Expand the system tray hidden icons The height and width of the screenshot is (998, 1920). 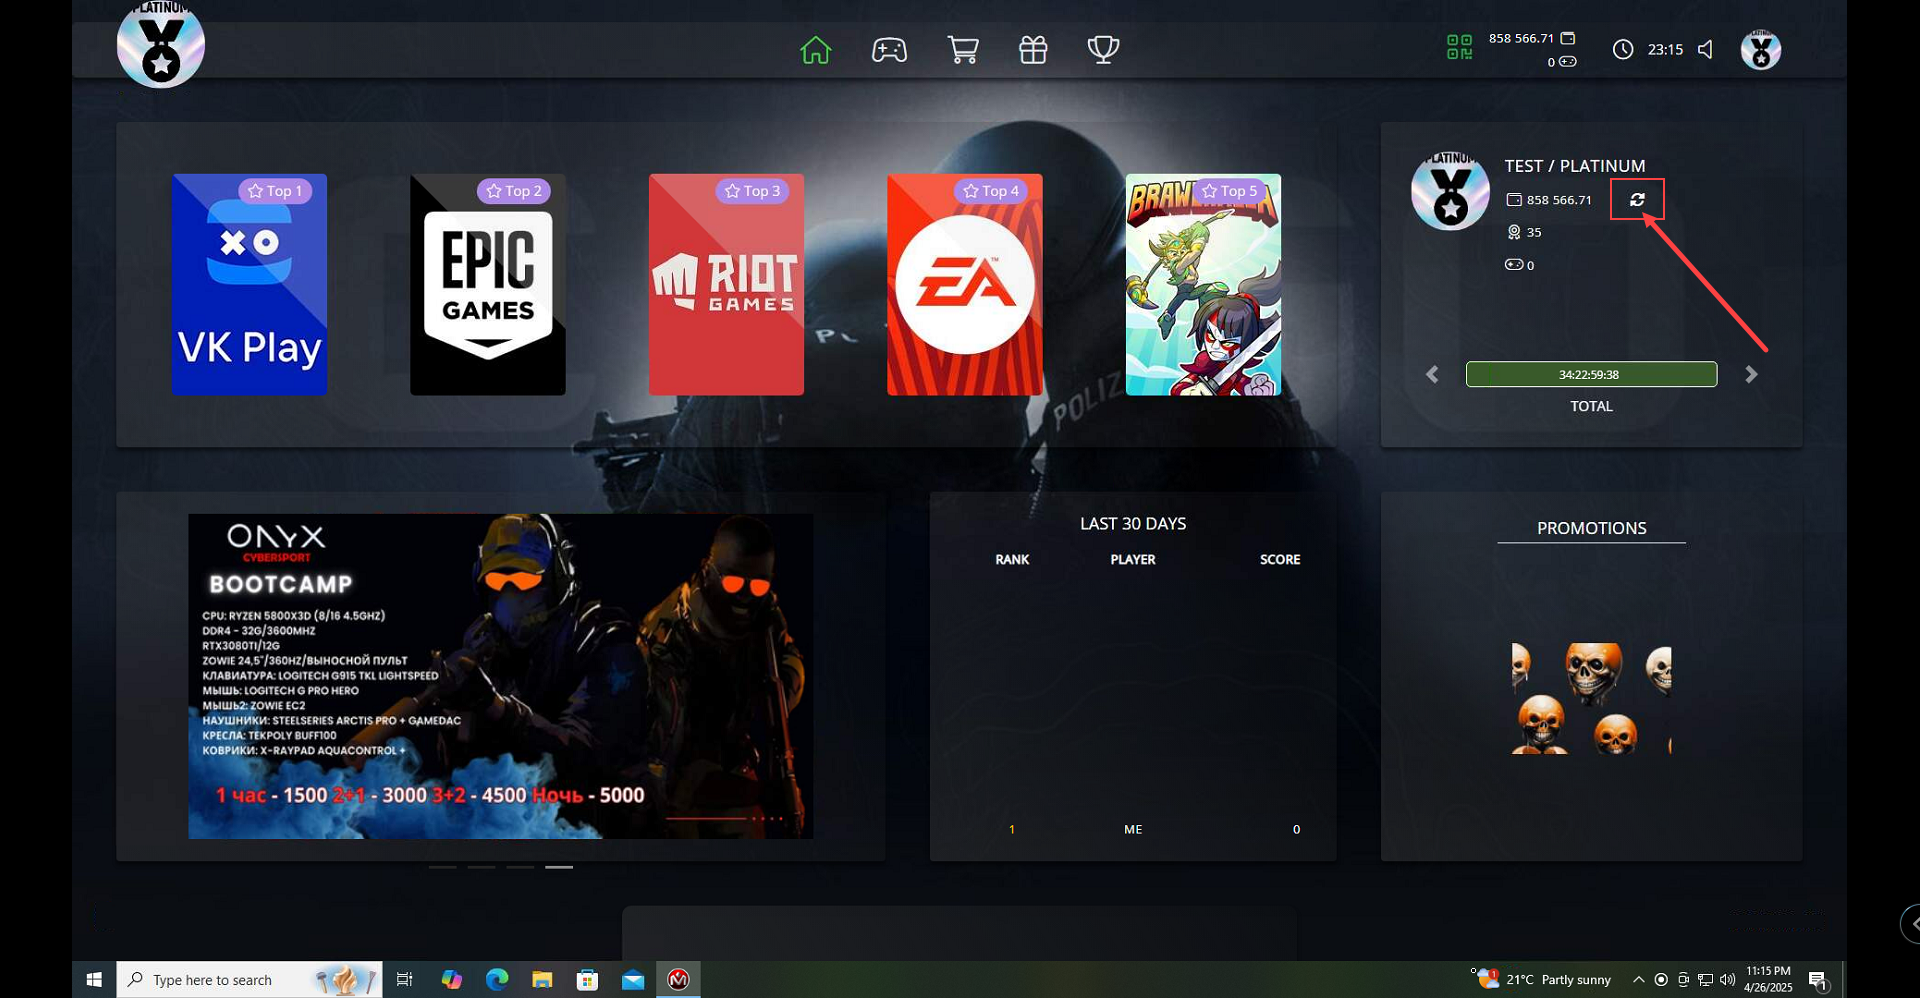[1638, 980]
